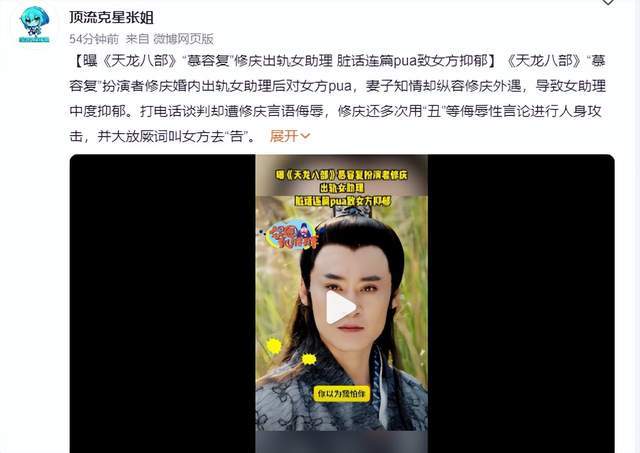The height and width of the screenshot is (453, 640).
Task: Click the 来自 label before the source
Action: click(x=137, y=39)
